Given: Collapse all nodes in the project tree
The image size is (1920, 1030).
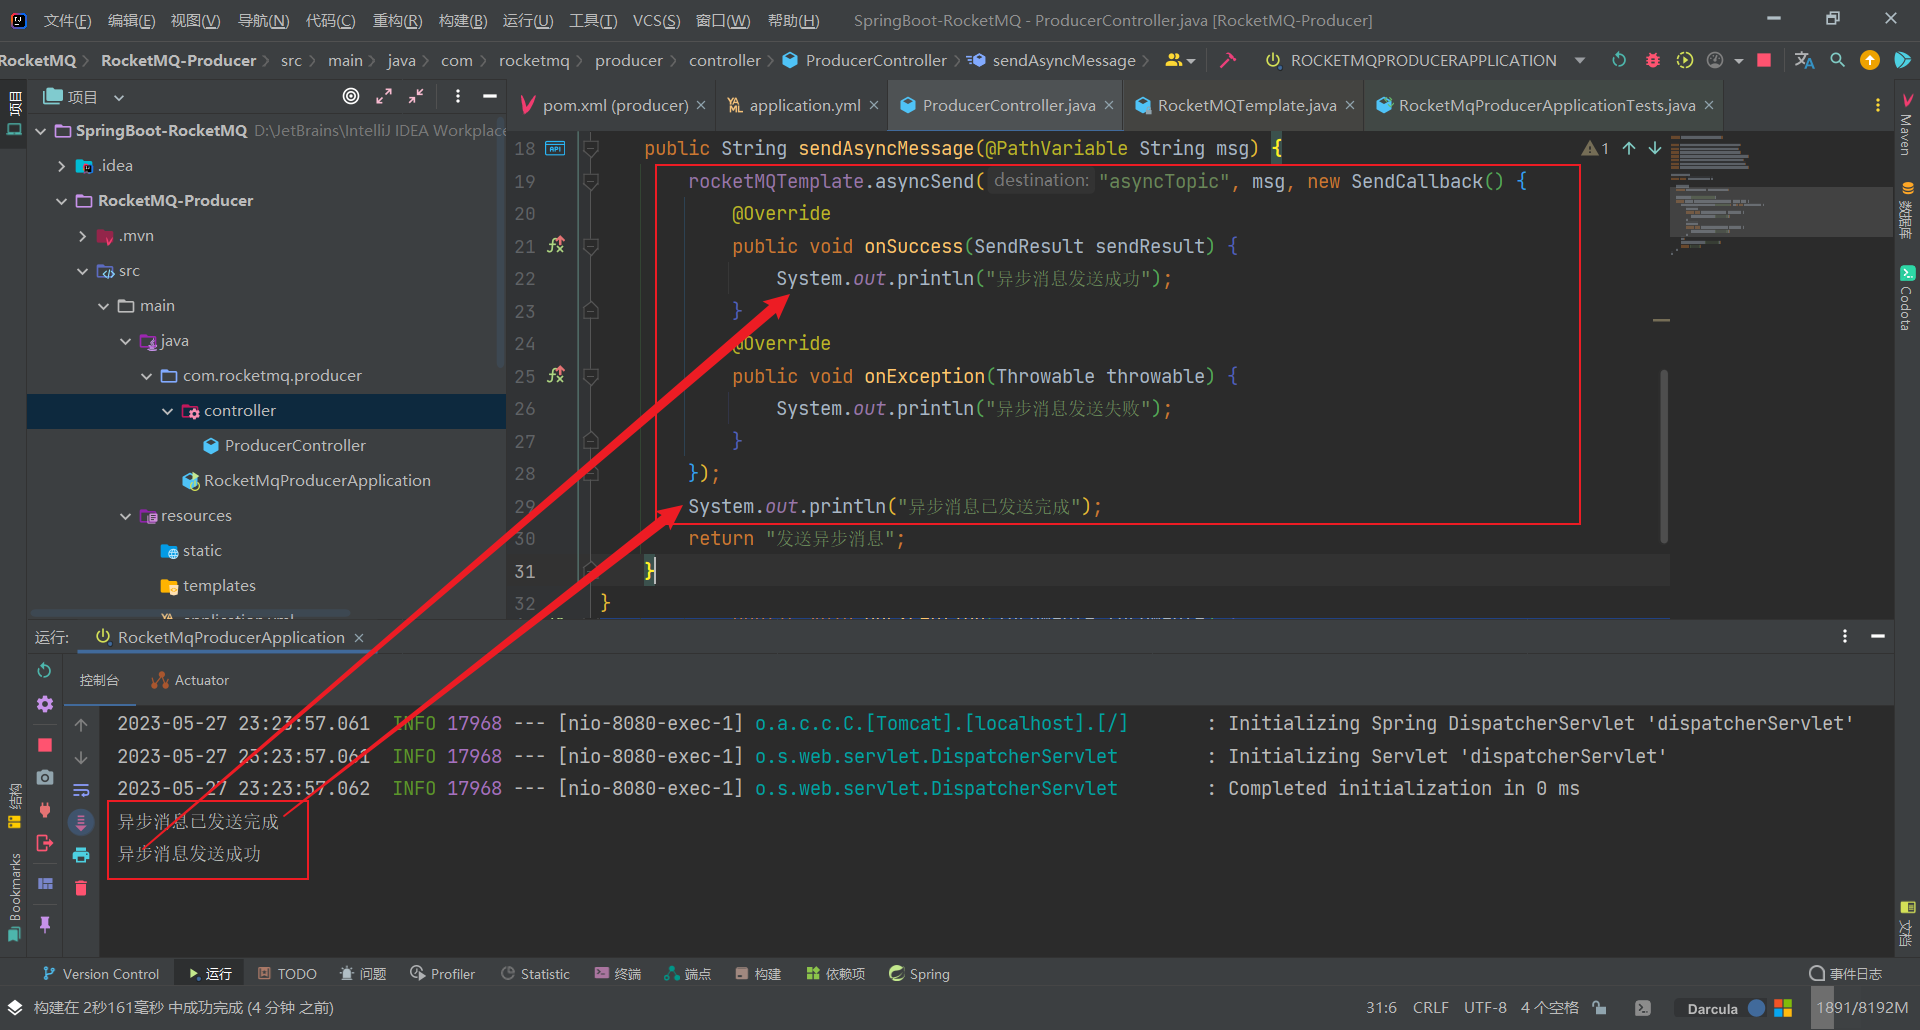Looking at the screenshot, I should click(416, 96).
